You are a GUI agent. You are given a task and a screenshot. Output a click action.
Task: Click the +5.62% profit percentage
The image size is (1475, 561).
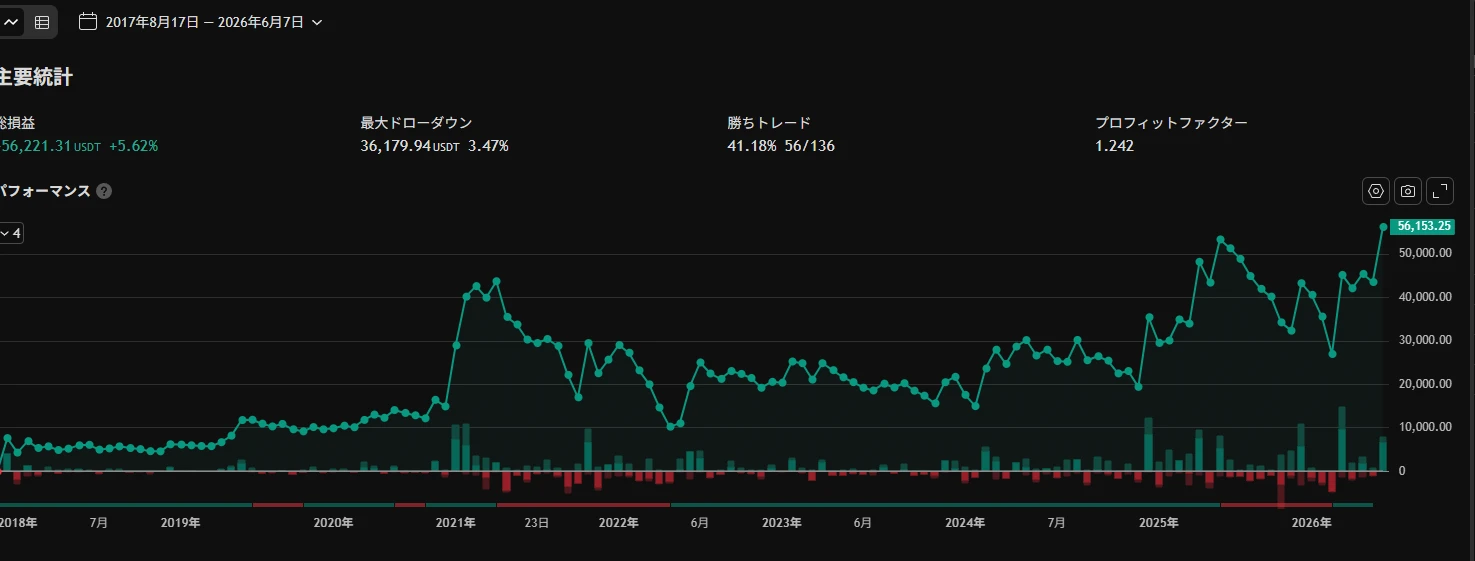133,146
